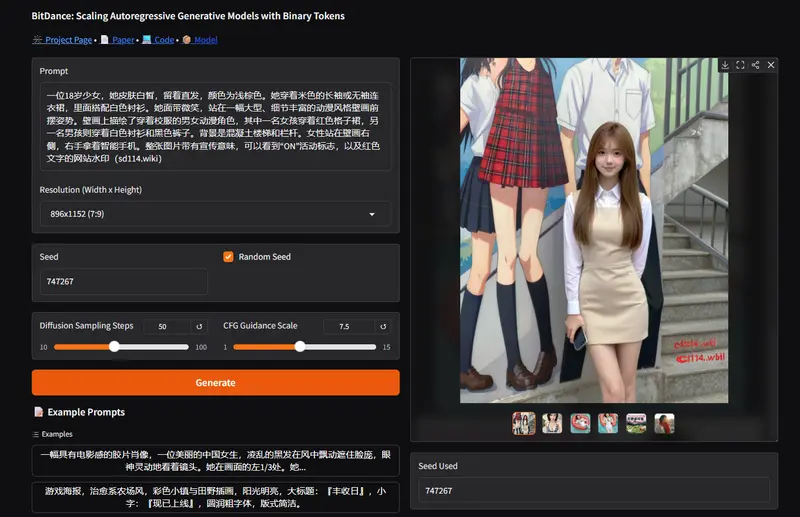Click the CFG Guidance Scale number box
800x517 pixels.
(349, 327)
